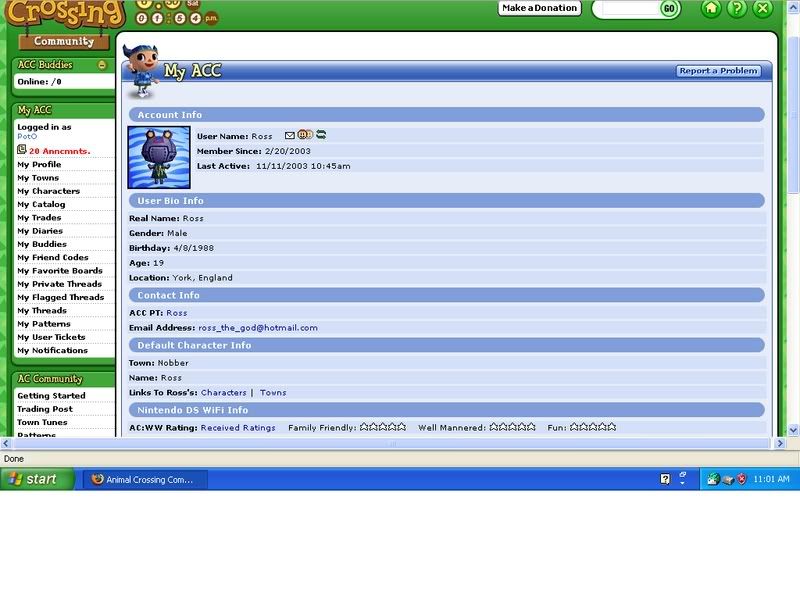Click the green trade arrows icon
Image resolution: width=800 pixels, height=600 pixels.
(x=321, y=135)
